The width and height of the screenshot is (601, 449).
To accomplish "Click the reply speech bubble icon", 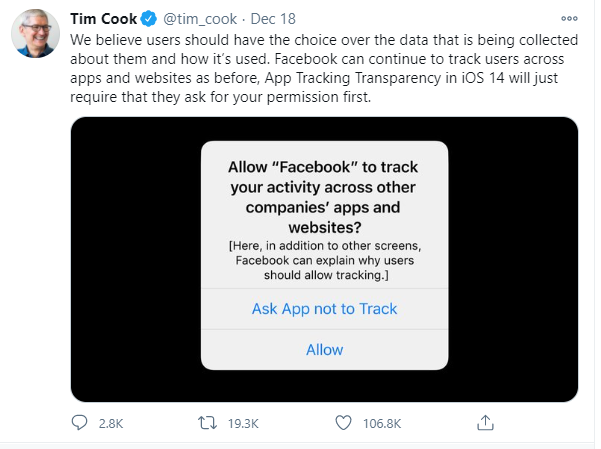I will pos(79,423).
